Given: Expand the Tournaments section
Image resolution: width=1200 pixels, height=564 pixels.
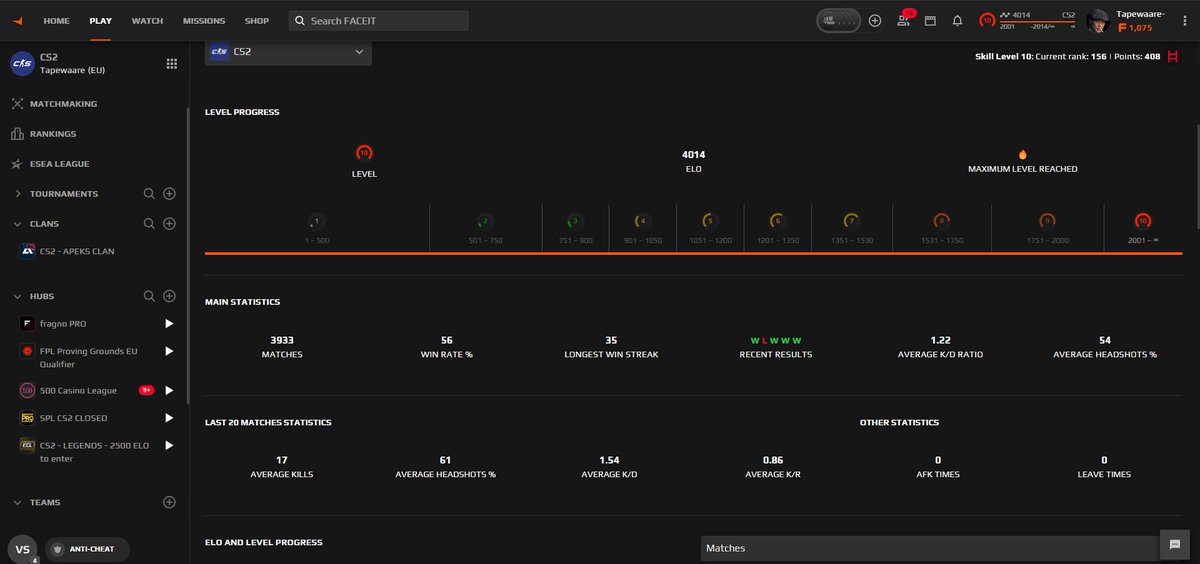Looking at the screenshot, I should tap(18, 194).
